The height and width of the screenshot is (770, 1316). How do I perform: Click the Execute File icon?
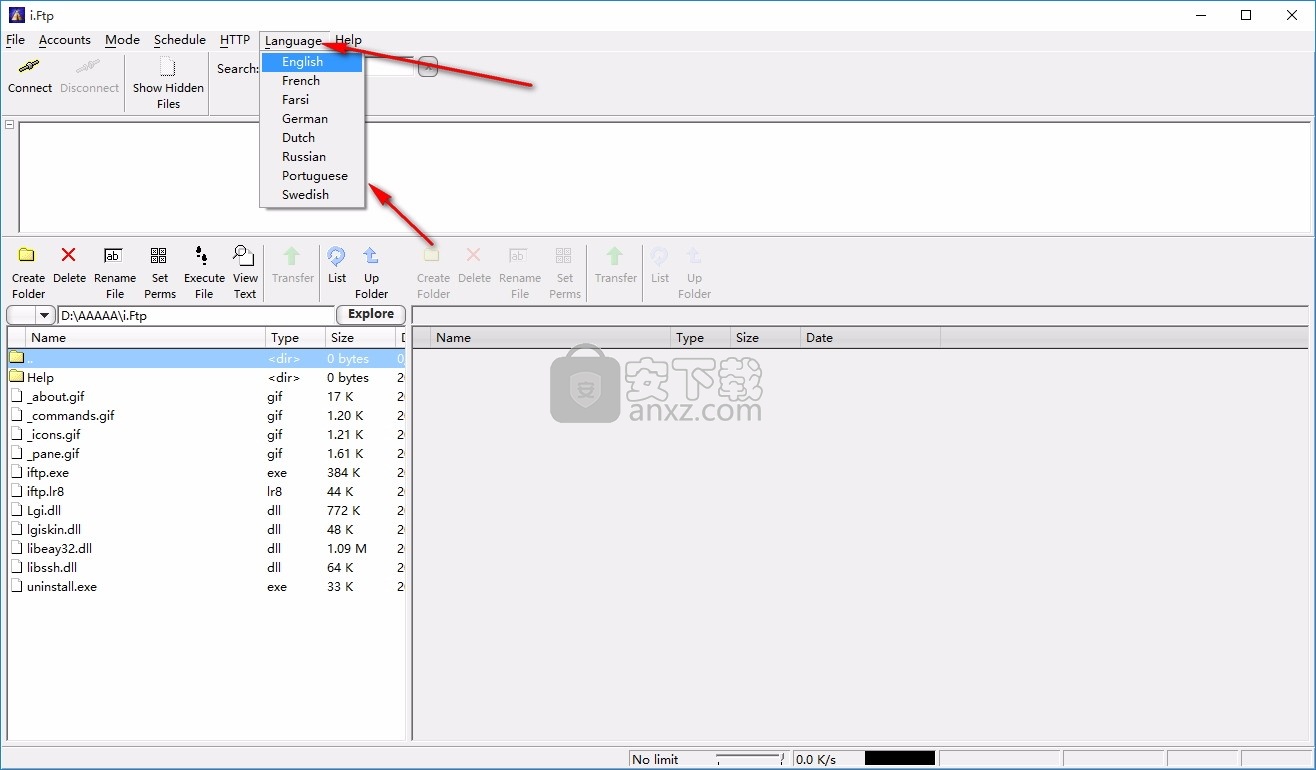202,255
